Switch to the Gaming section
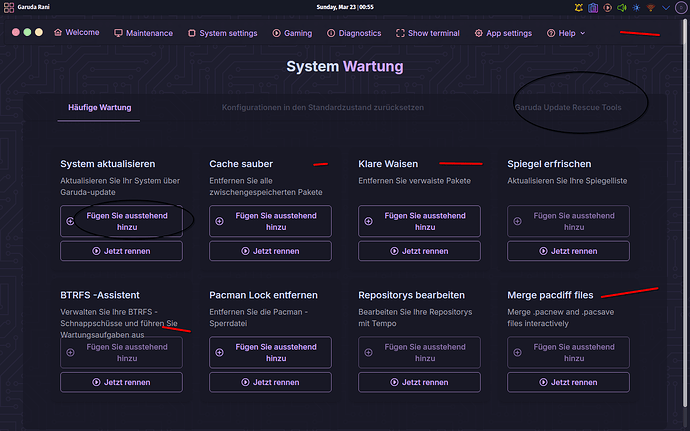 [x=292, y=33]
